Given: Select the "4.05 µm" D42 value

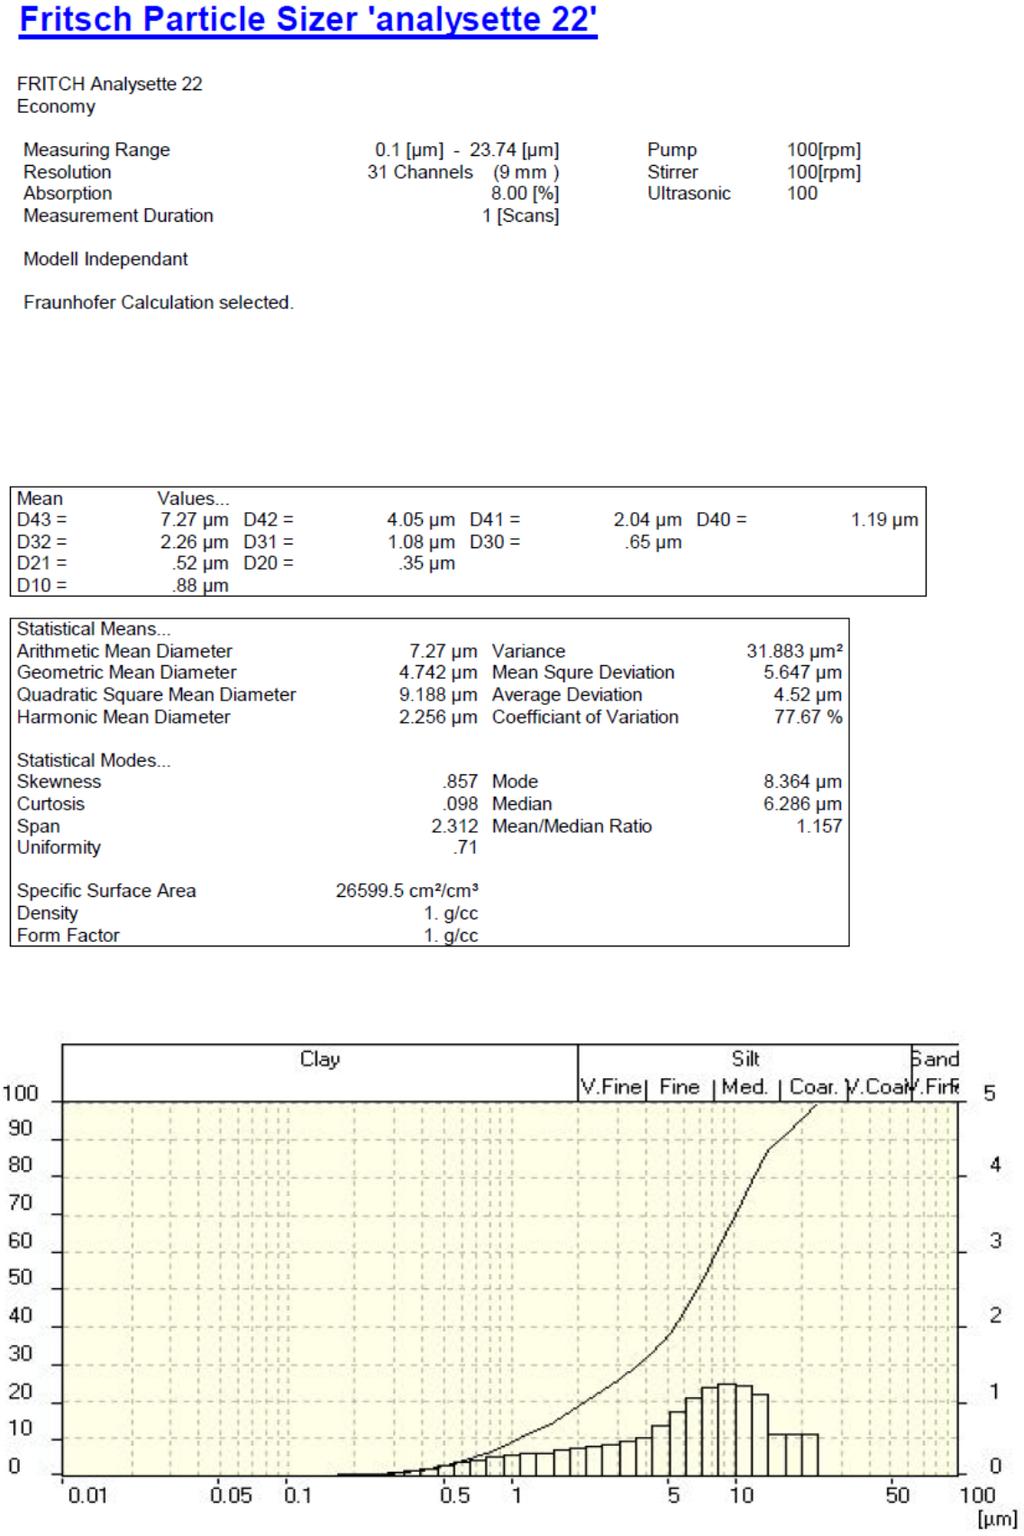Looking at the screenshot, I should click(x=421, y=520).
